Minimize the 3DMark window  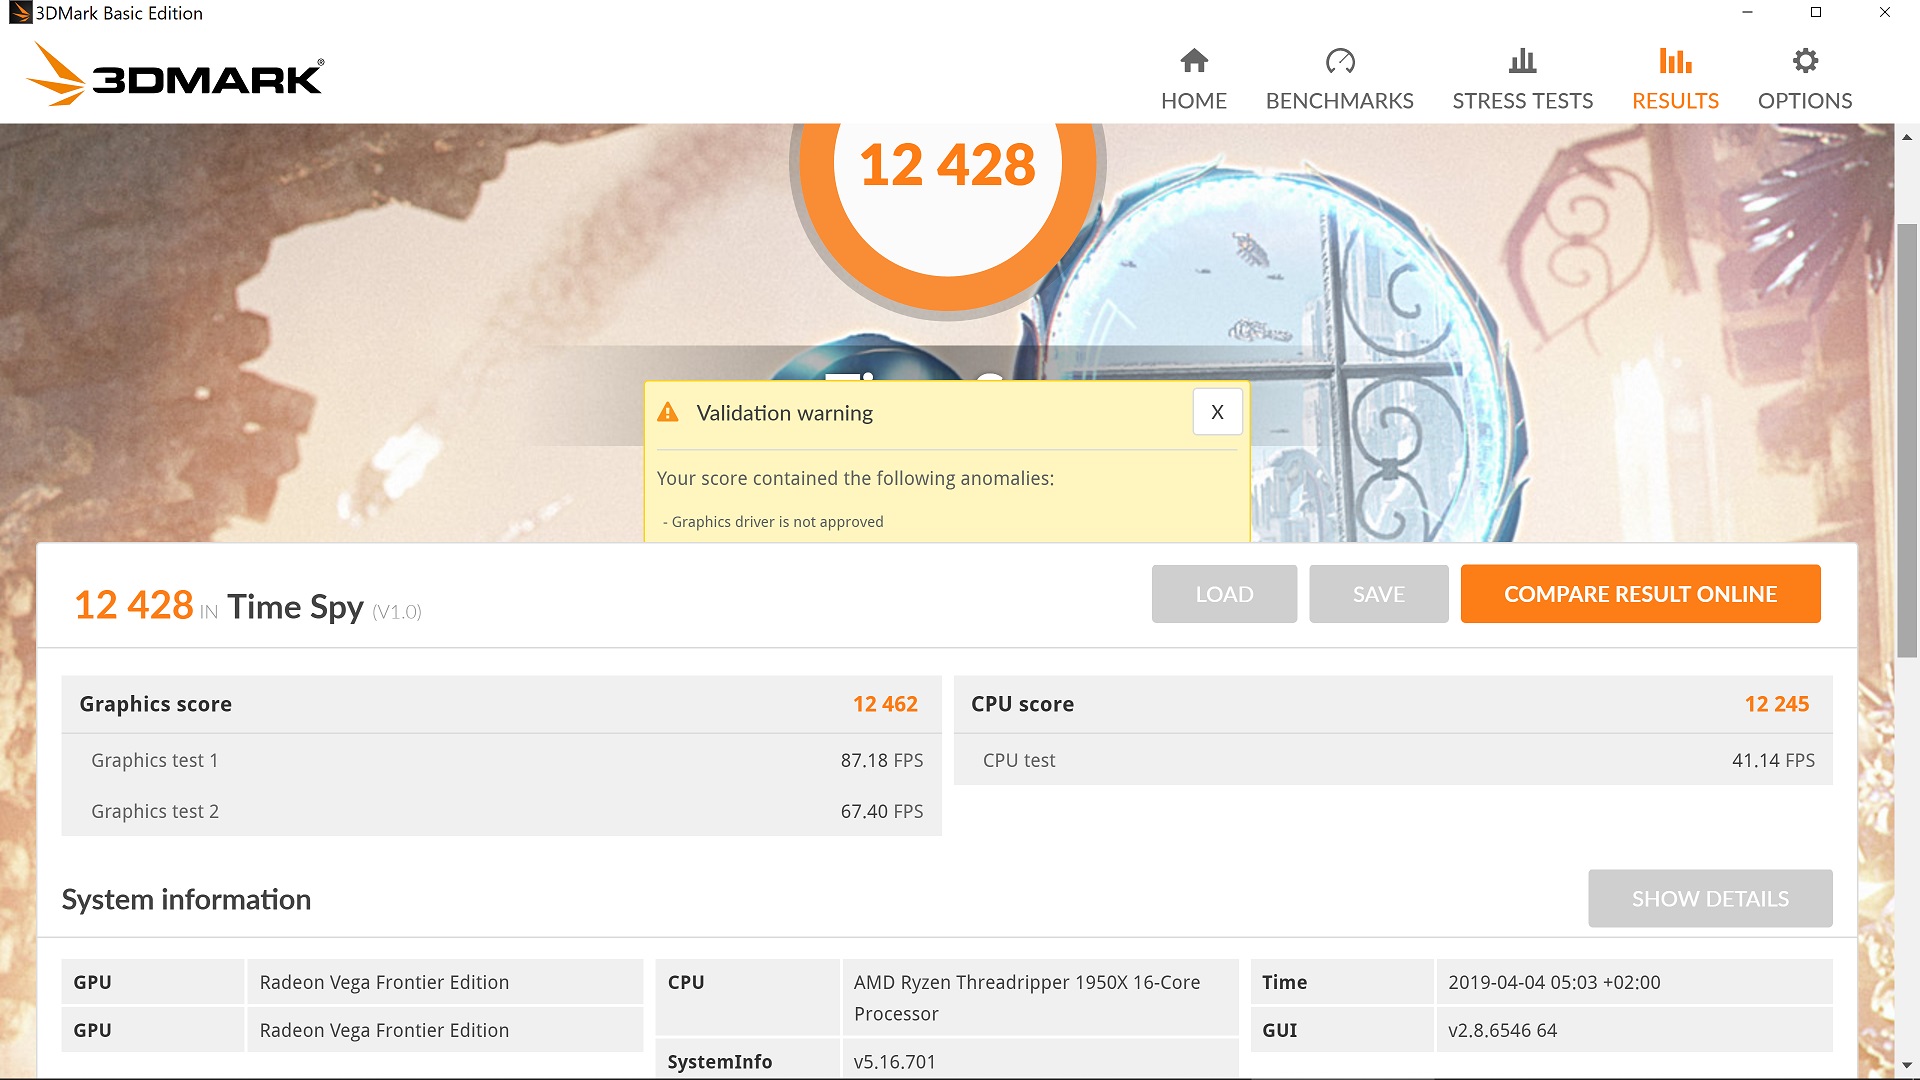pyautogui.click(x=1747, y=13)
